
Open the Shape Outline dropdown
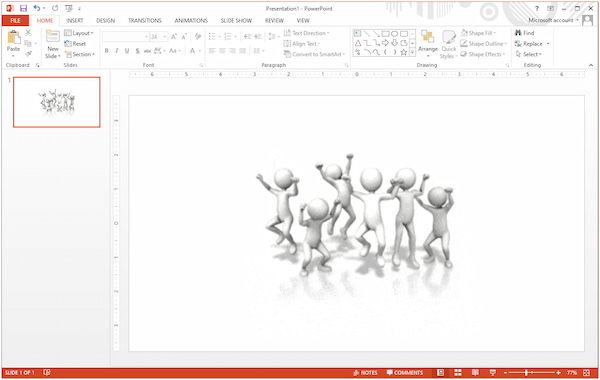(x=483, y=44)
